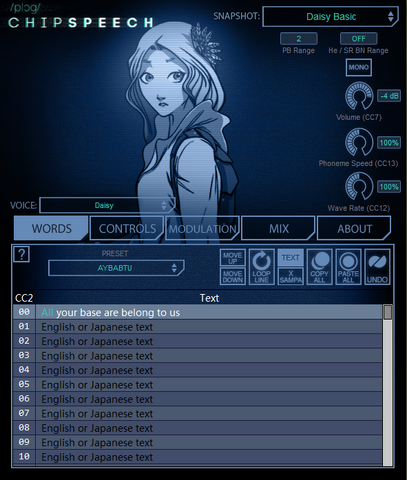Switch to the WORDS tab

(x=51, y=228)
